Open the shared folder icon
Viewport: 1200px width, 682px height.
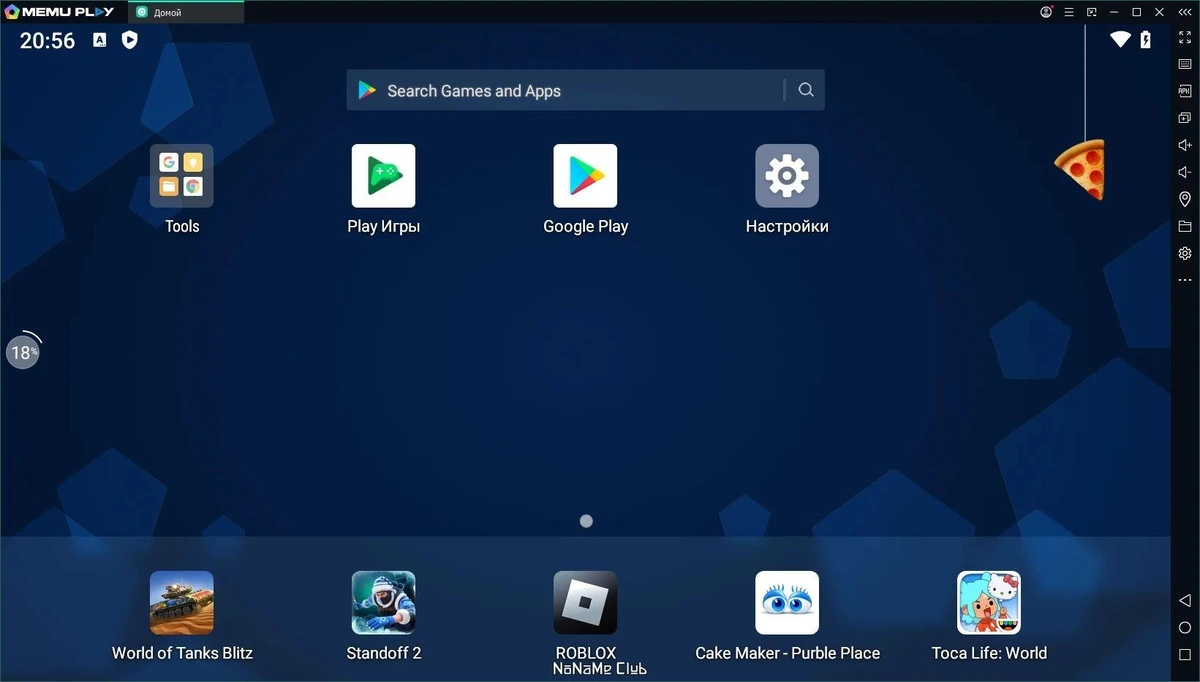(x=1185, y=226)
